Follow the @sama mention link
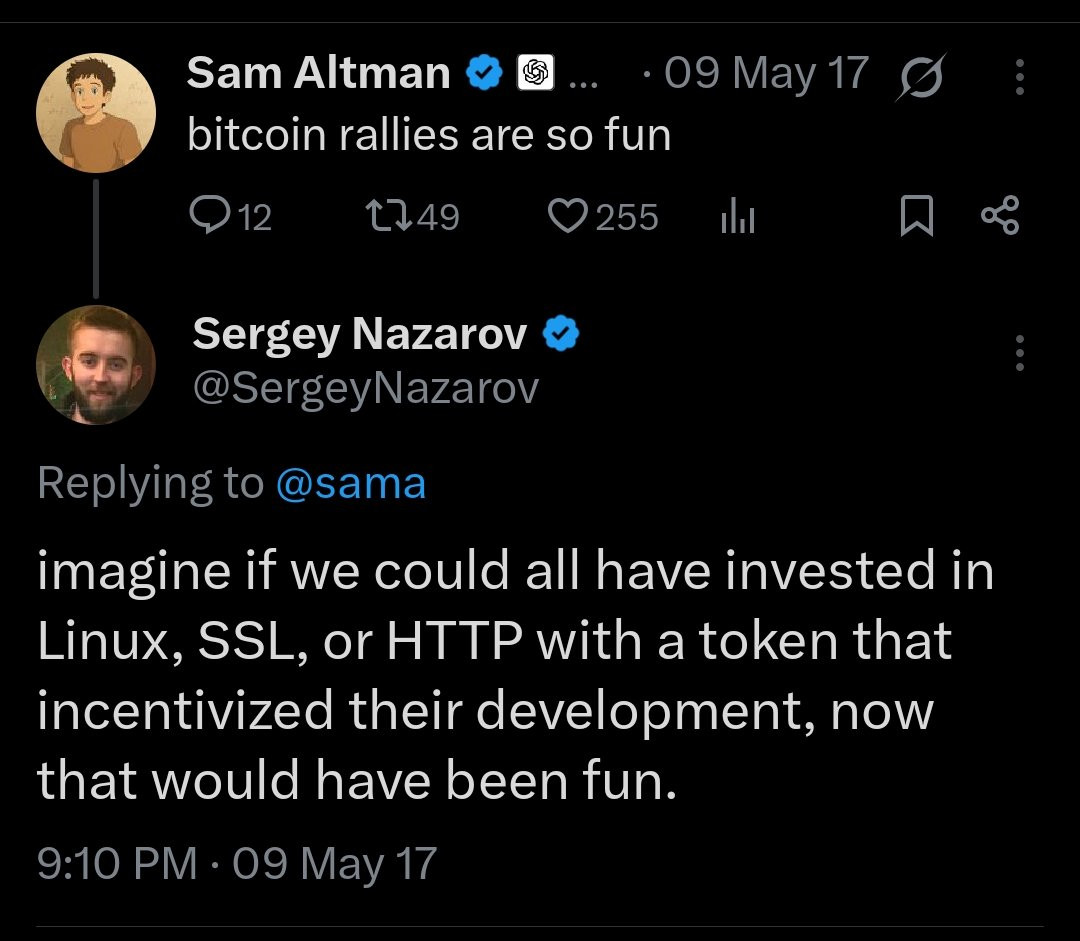The height and width of the screenshot is (941, 1080). coord(350,484)
